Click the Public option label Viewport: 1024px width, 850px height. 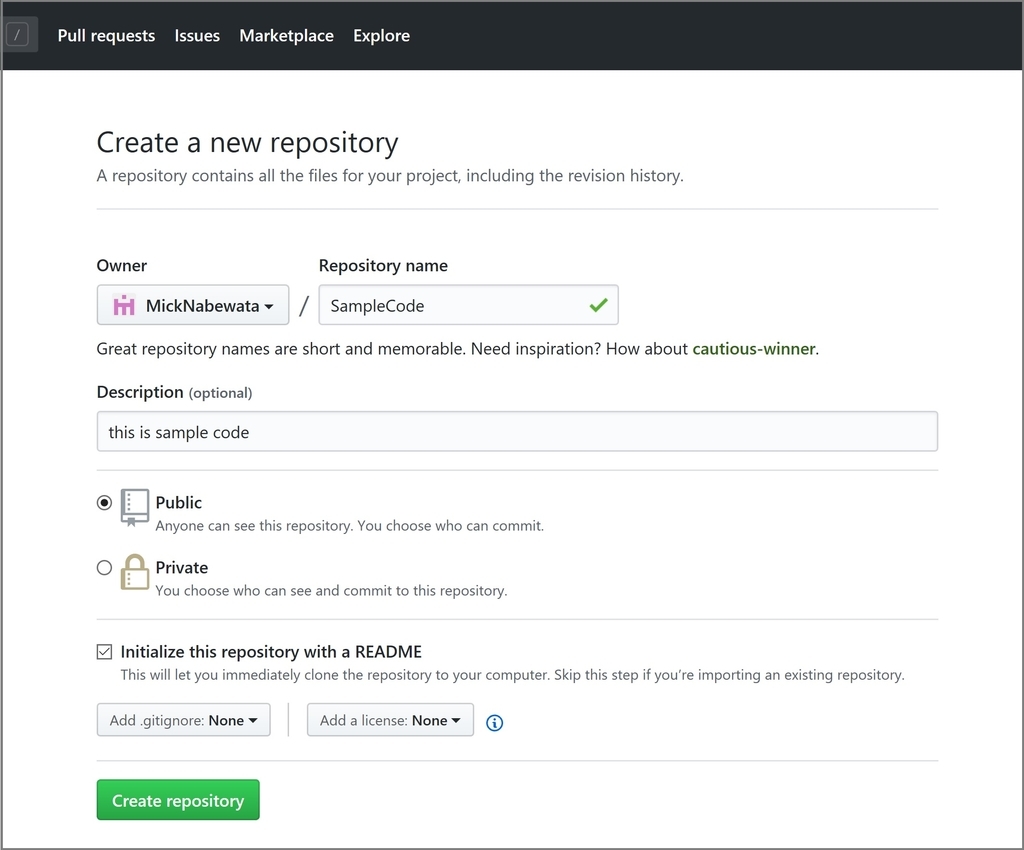coord(178,502)
